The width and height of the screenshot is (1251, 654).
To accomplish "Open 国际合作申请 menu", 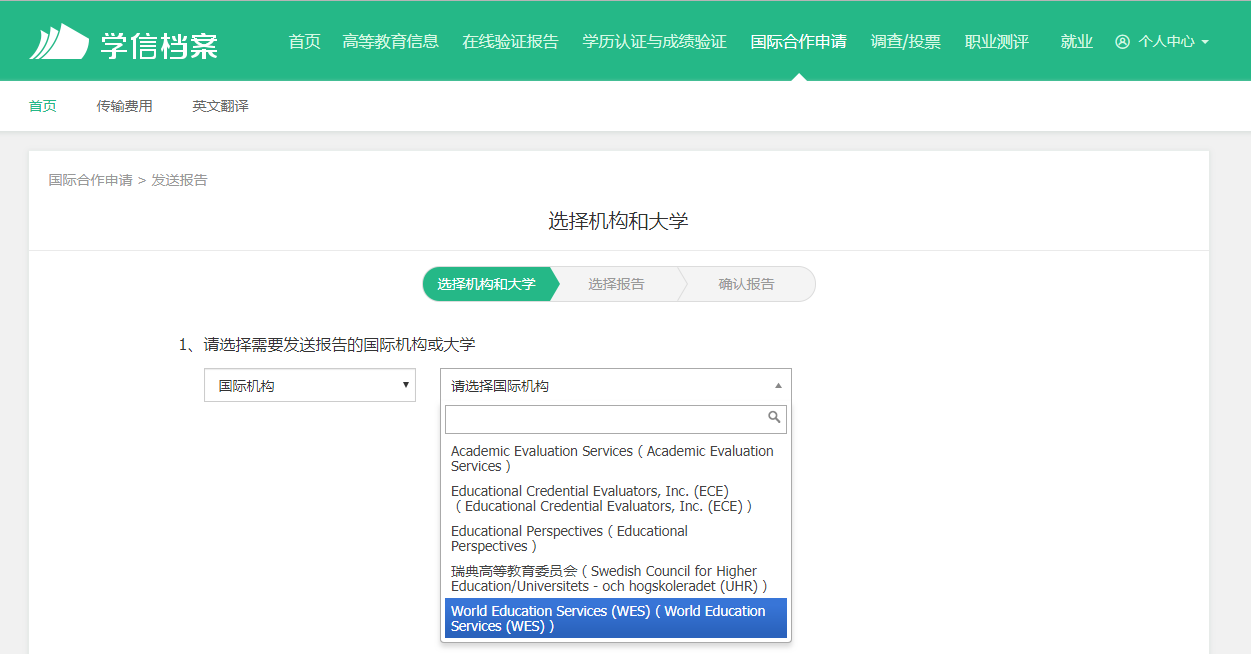I will [x=798, y=42].
